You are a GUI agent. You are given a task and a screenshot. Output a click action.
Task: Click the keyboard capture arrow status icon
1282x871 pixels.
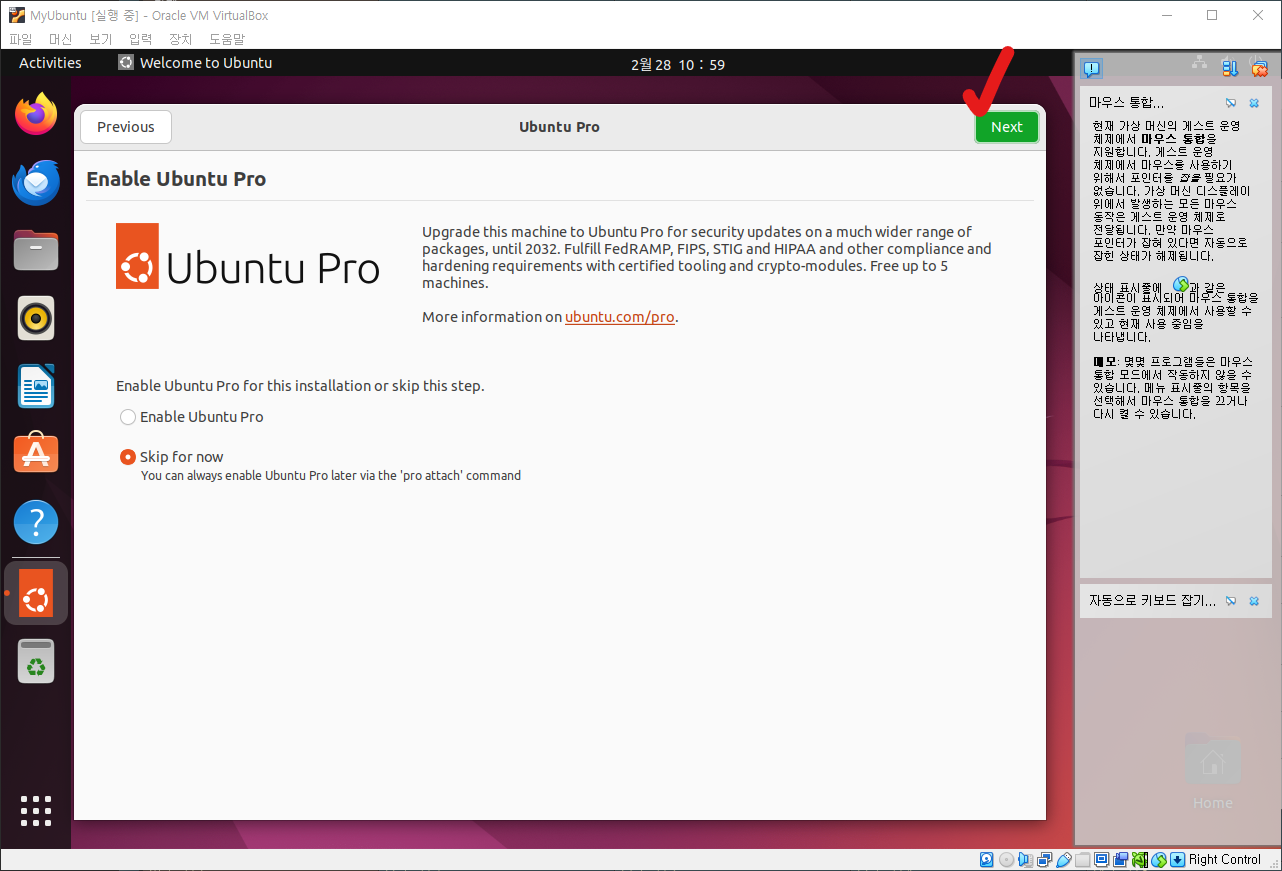[1178, 859]
